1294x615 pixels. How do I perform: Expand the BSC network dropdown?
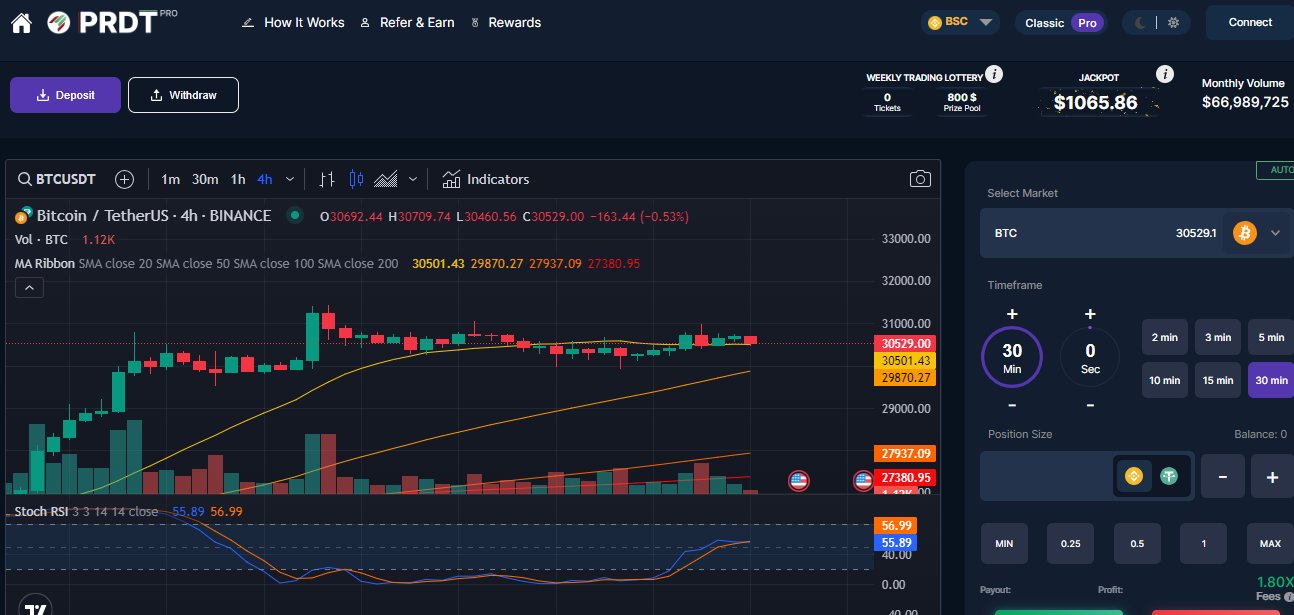960,22
